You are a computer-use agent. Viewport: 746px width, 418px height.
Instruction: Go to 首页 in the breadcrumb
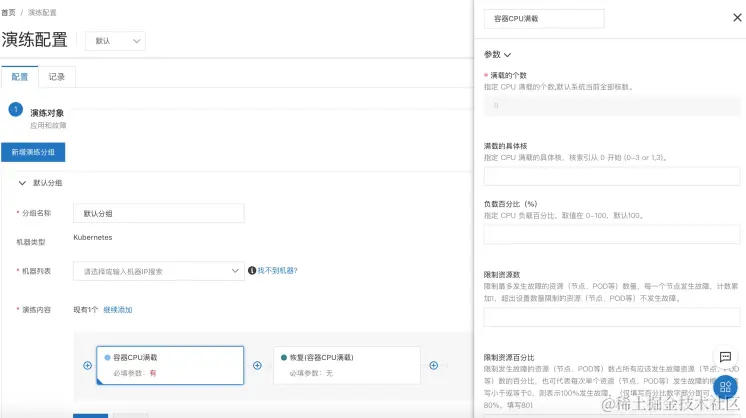(8, 12)
